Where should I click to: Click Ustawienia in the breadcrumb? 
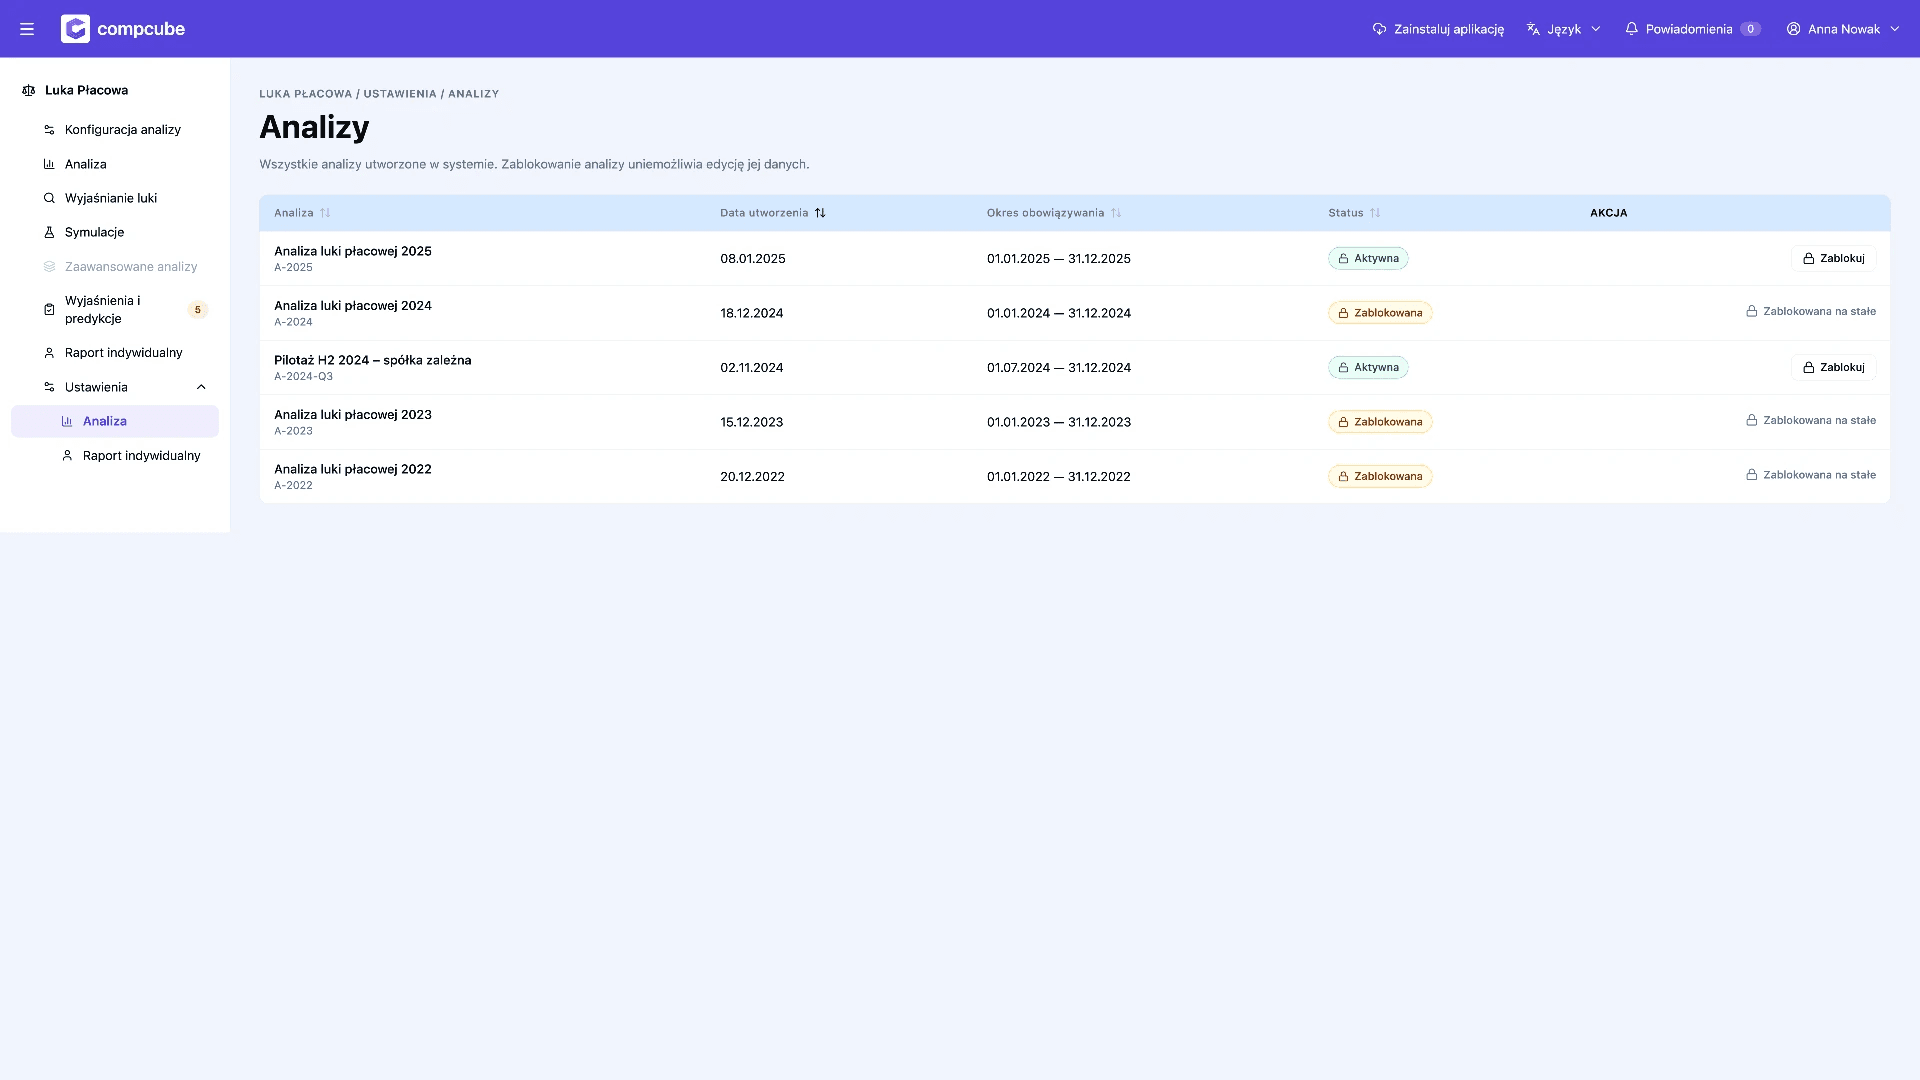click(400, 94)
